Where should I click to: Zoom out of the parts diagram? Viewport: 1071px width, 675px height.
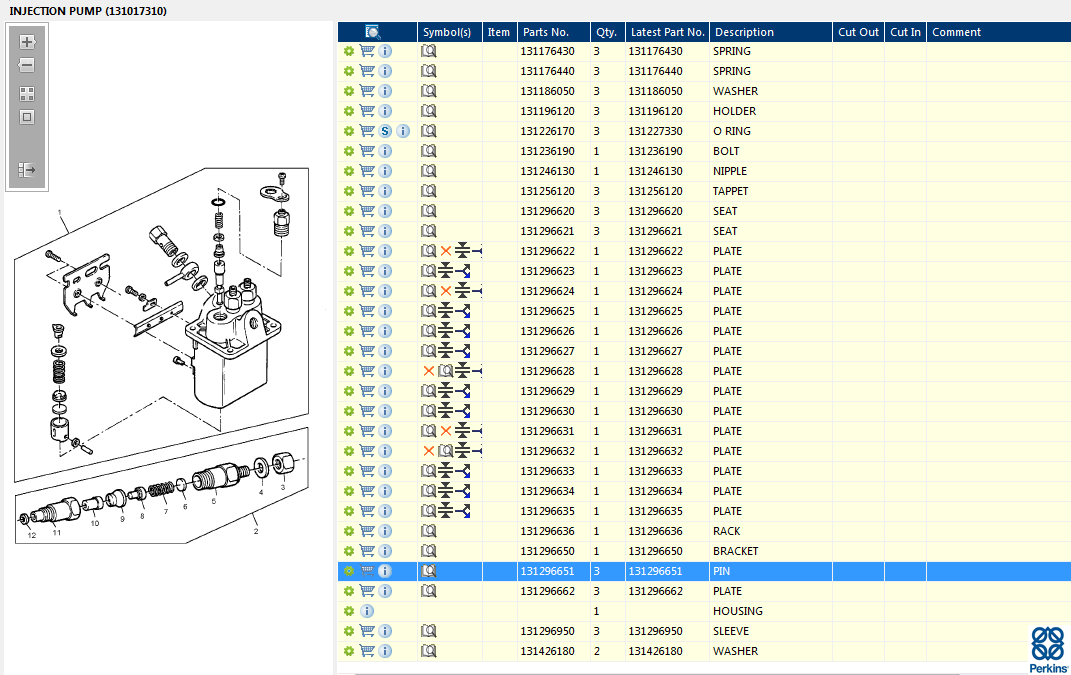click(x=27, y=66)
